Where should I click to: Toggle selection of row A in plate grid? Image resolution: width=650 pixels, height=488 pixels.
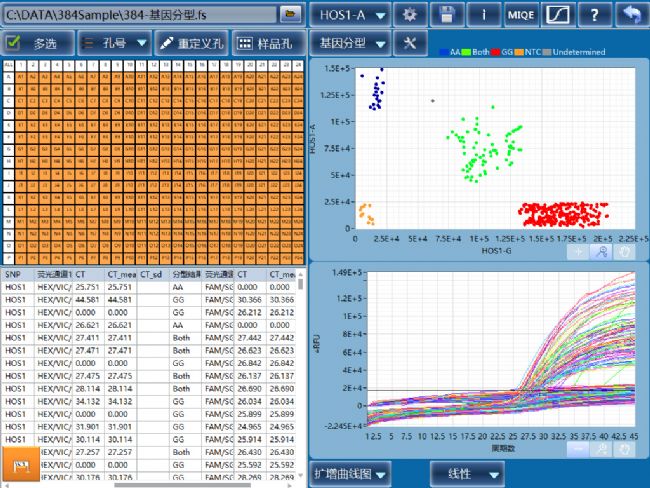pyautogui.click(x=8, y=76)
